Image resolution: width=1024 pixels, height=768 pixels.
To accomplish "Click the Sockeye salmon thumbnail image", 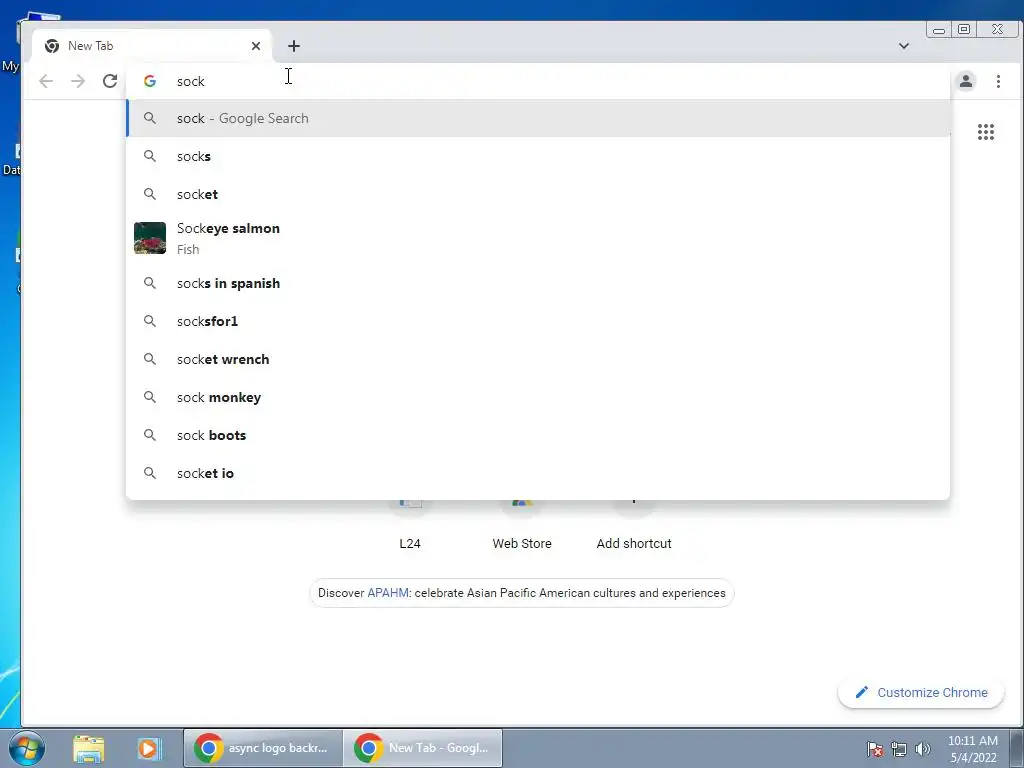I will tap(150, 238).
